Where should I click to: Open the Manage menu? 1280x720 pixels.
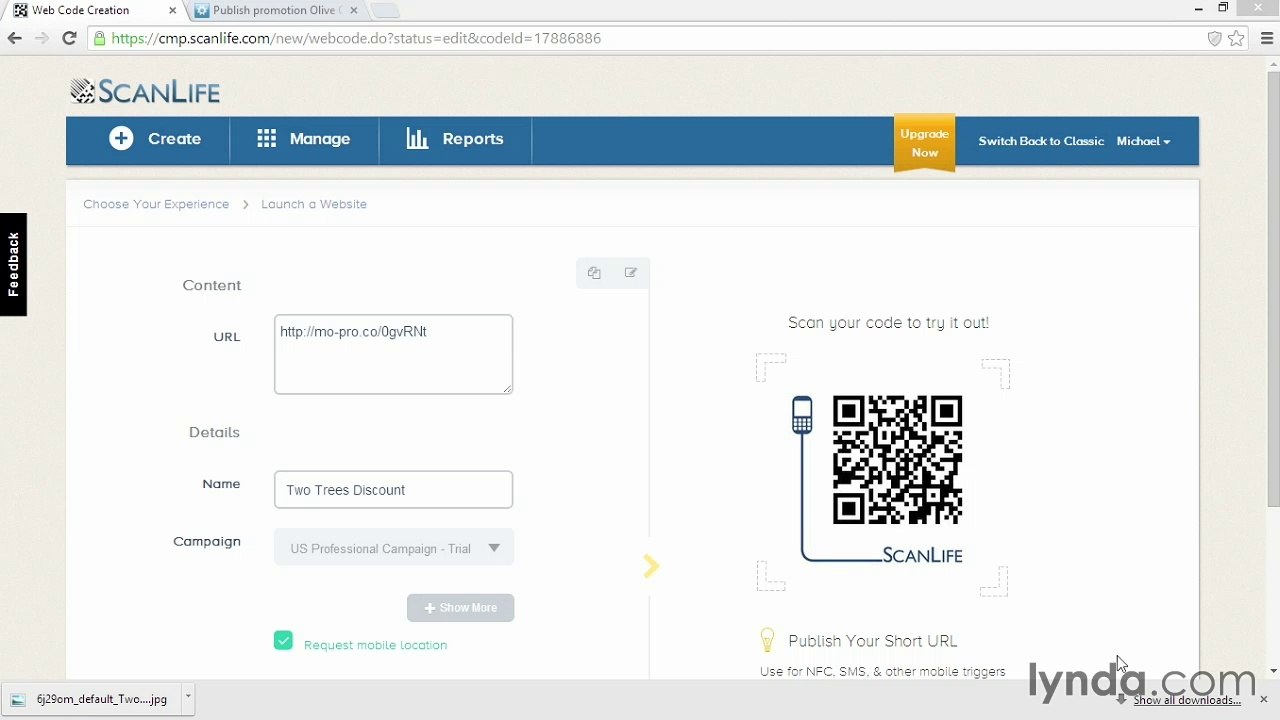(304, 139)
